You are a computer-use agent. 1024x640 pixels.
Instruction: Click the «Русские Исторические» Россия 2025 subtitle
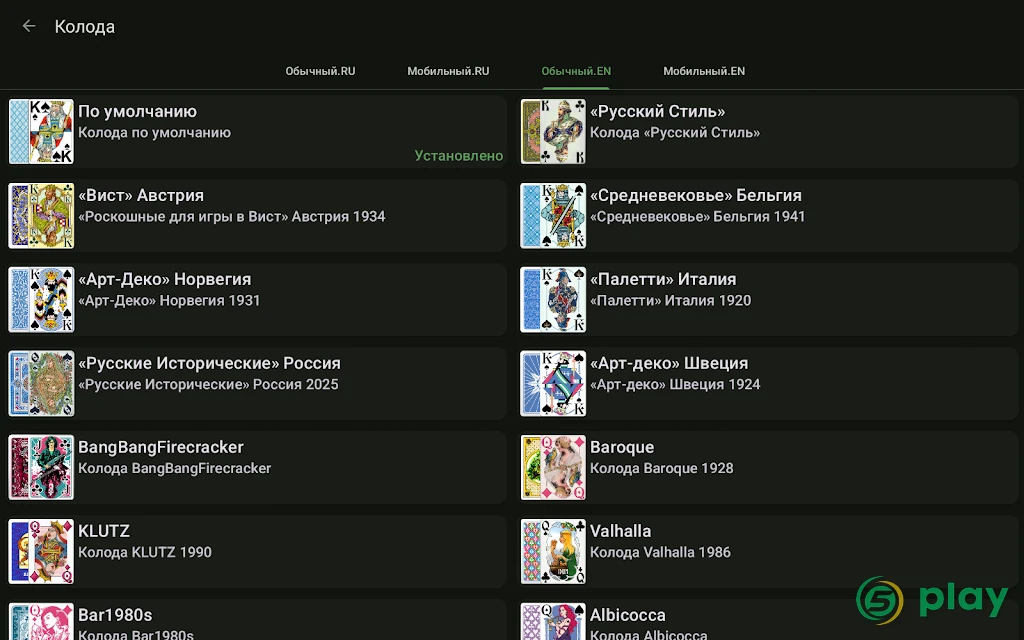click(208, 385)
